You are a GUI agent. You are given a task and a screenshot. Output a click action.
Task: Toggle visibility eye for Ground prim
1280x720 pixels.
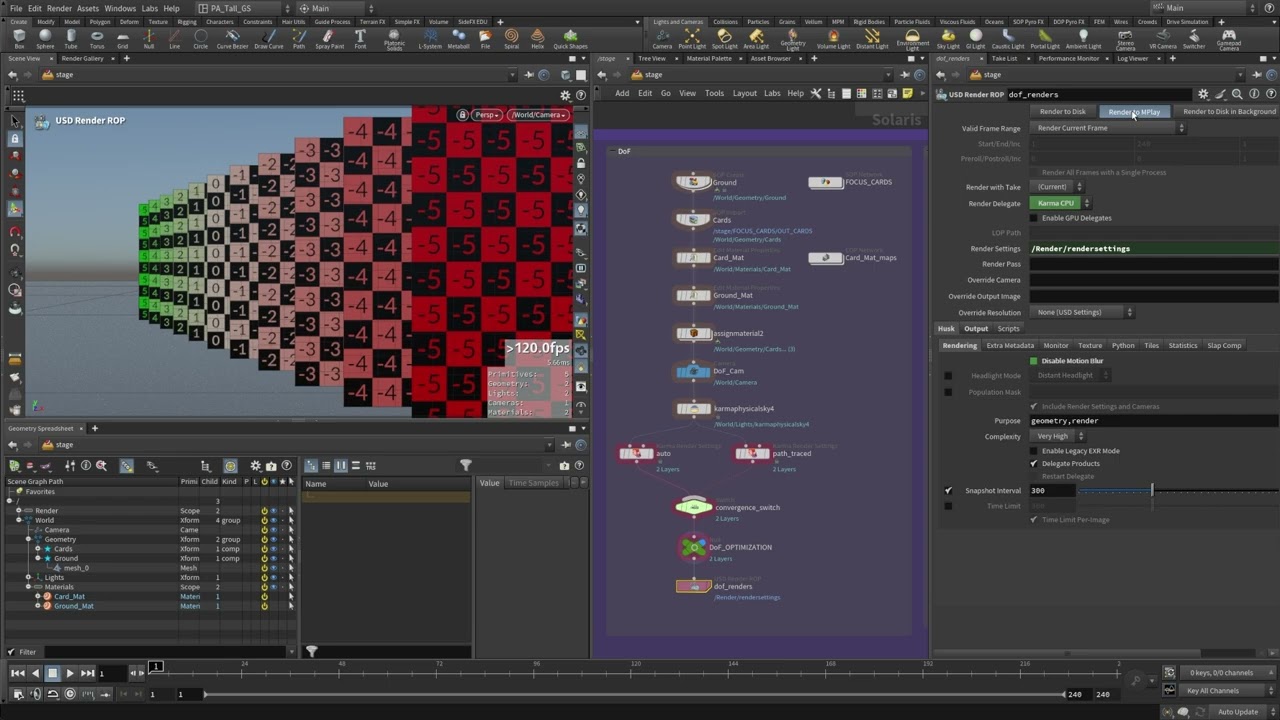tap(273, 558)
